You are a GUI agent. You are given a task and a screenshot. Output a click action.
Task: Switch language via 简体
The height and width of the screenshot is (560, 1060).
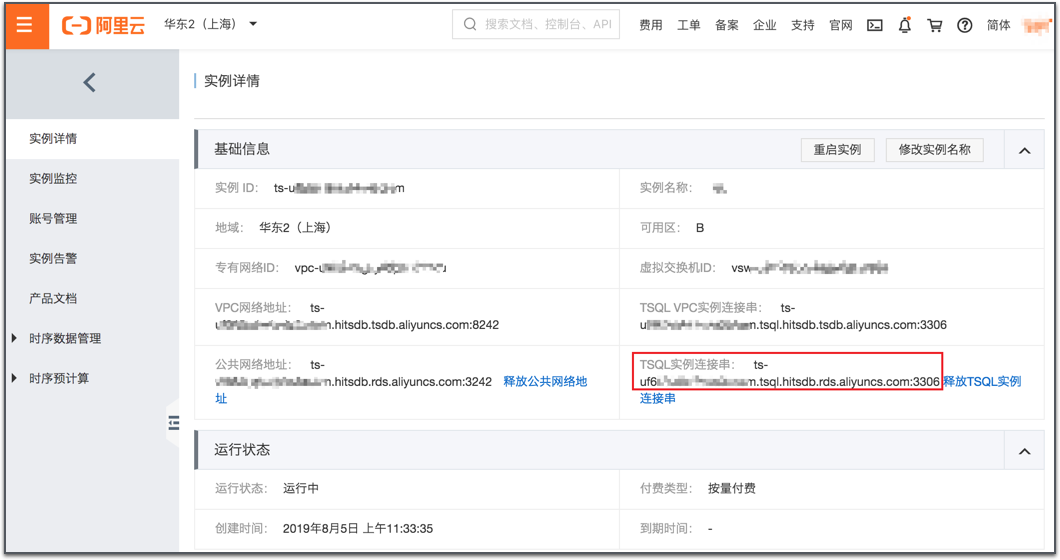coord(998,25)
